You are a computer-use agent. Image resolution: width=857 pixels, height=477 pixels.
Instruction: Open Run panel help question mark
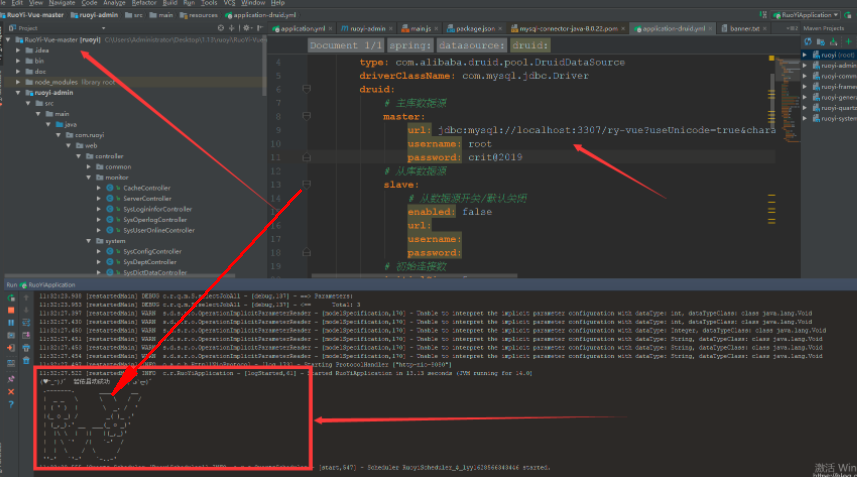point(11,404)
